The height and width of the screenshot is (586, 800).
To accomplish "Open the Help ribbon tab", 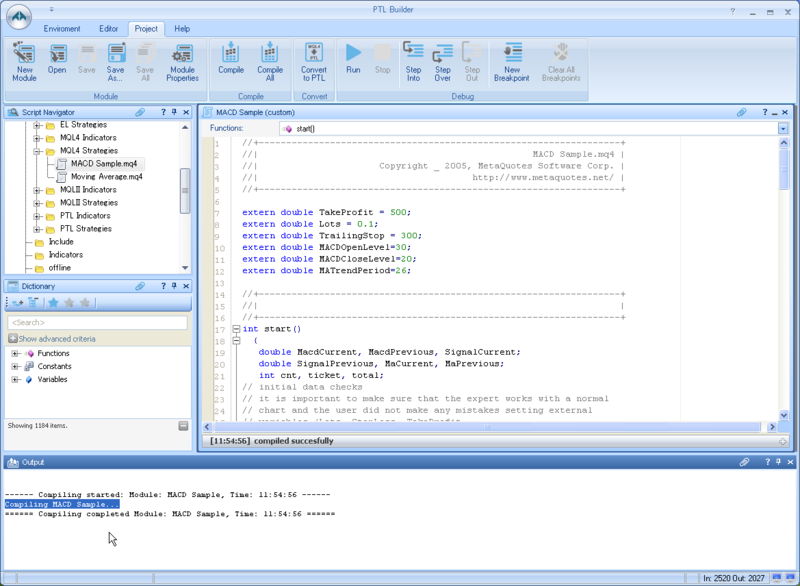I will [x=182, y=29].
